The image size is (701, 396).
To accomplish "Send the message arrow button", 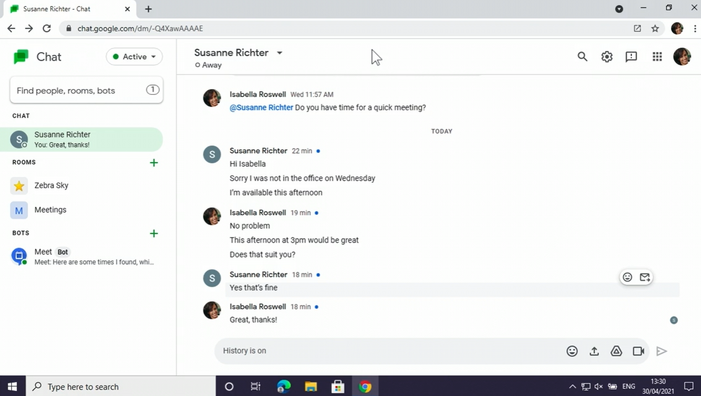I will pyautogui.click(x=662, y=351).
